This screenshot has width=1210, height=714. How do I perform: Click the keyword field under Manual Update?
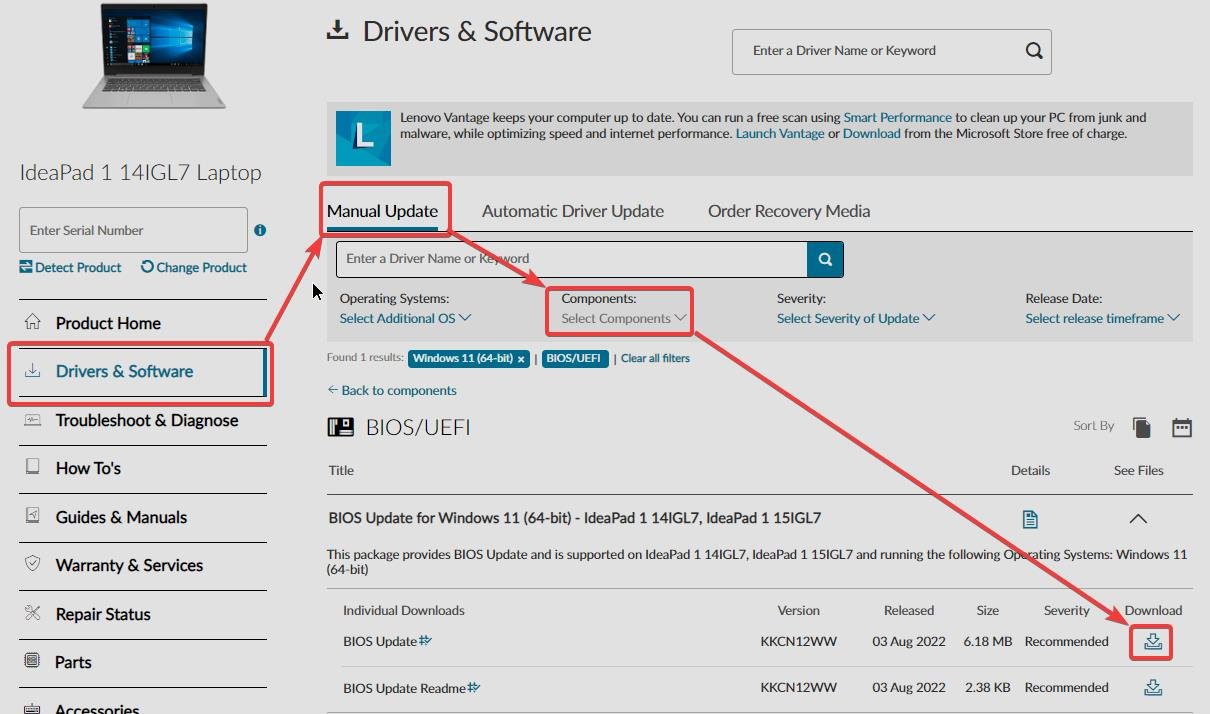(x=572, y=259)
